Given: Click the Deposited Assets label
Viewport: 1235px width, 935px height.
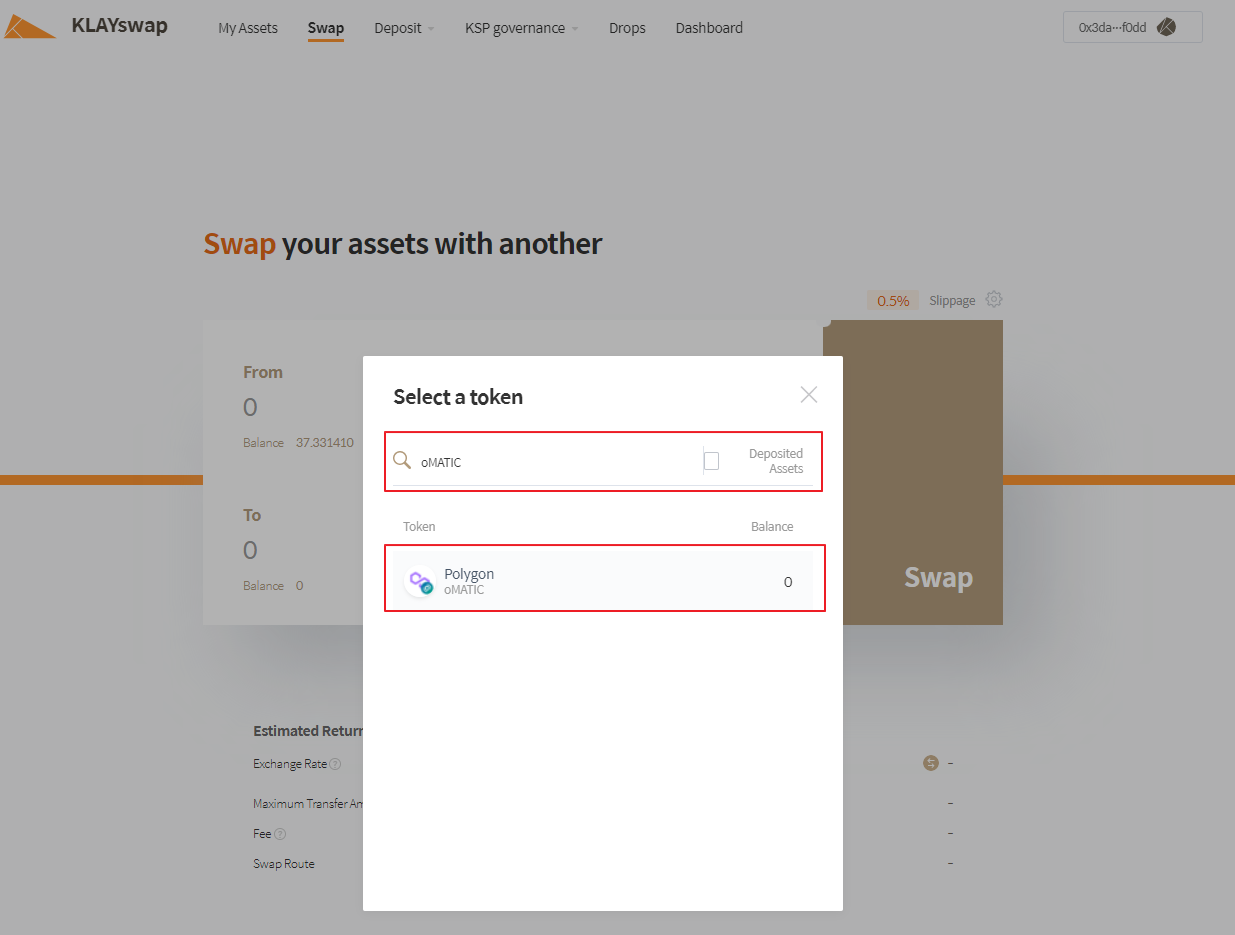Looking at the screenshot, I should point(776,461).
